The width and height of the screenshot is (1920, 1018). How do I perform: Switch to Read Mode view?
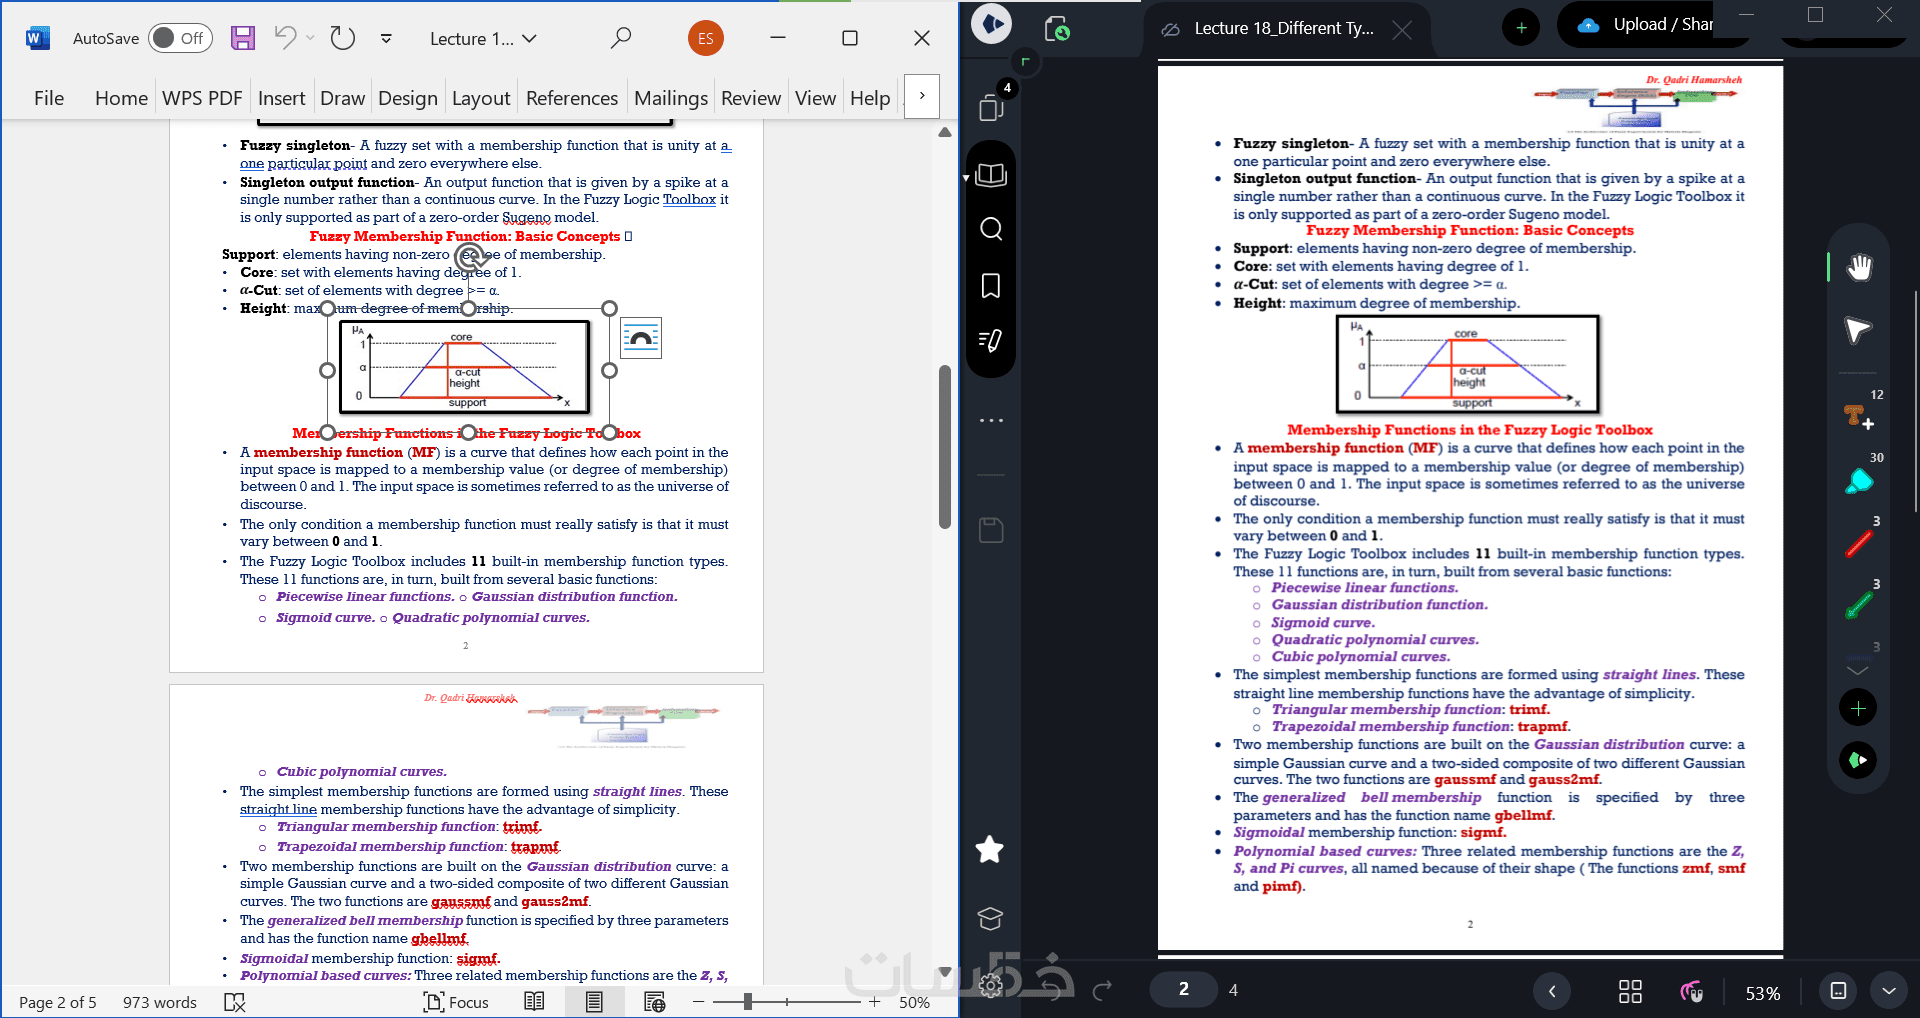pyautogui.click(x=535, y=1002)
